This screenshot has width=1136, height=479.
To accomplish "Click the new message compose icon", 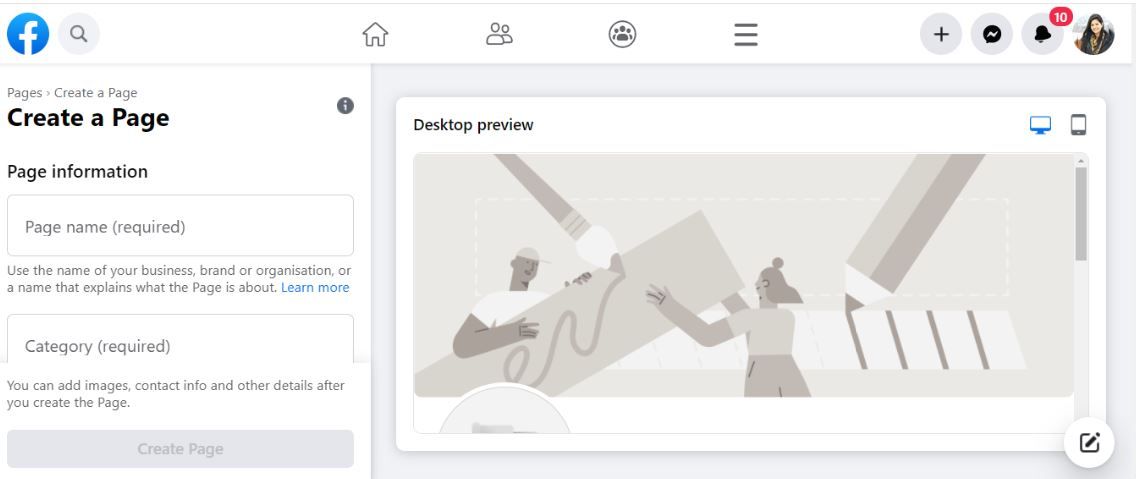I will click(x=1091, y=441).
